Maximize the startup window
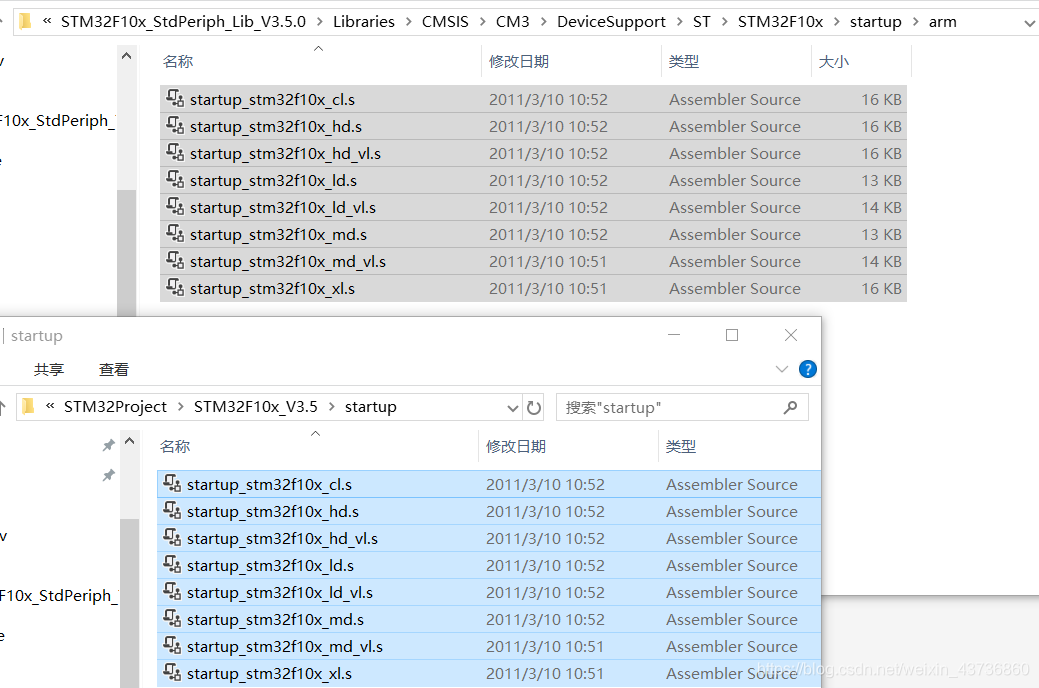 click(732, 335)
